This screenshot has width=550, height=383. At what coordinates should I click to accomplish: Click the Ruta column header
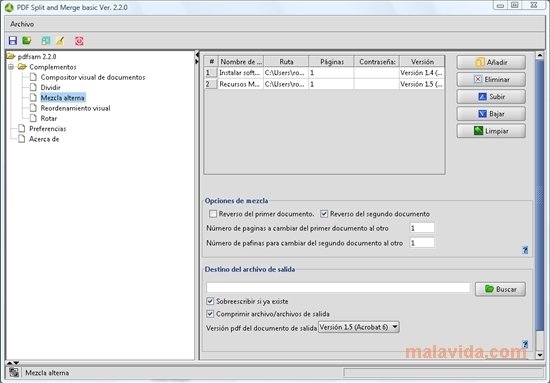[286, 61]
